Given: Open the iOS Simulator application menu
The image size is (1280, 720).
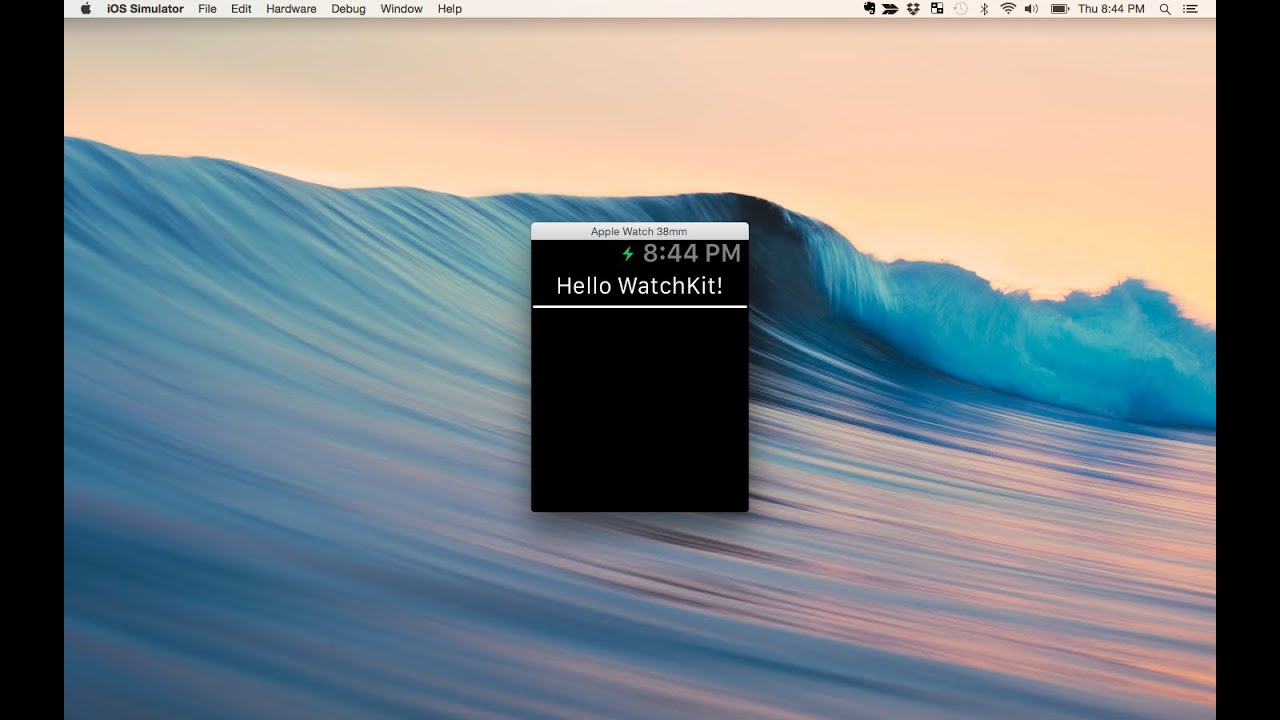Looking at the screenshot, I should tap(145, 9).
